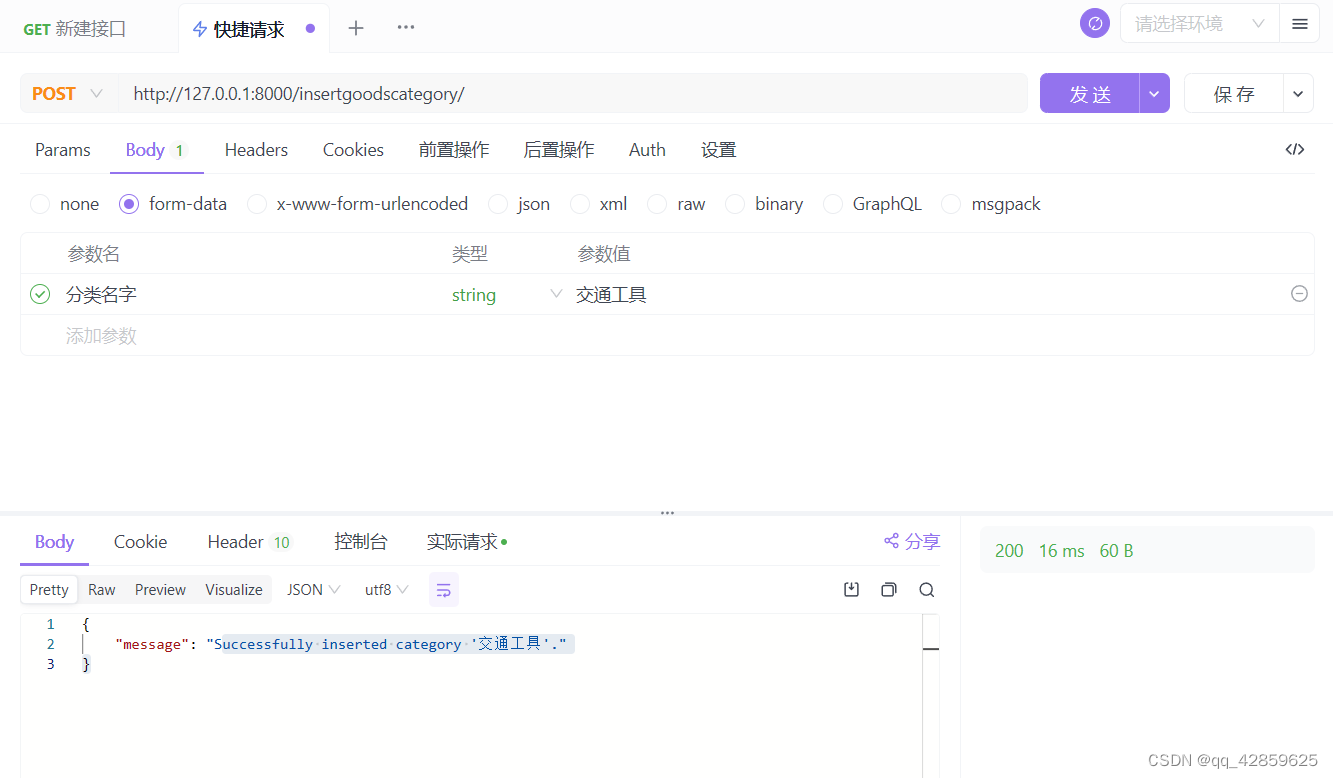Switch response view to Preview
Viewport: 1333px width, 778px height.
[160, 590]
